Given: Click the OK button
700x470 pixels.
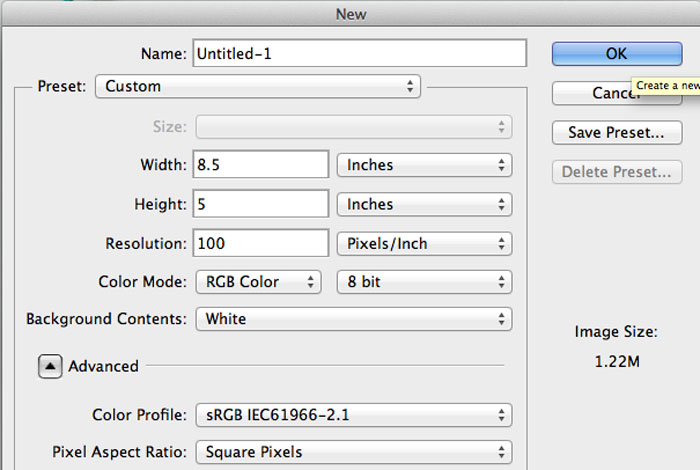Looking at the screenshot, I should click(617, 54).
